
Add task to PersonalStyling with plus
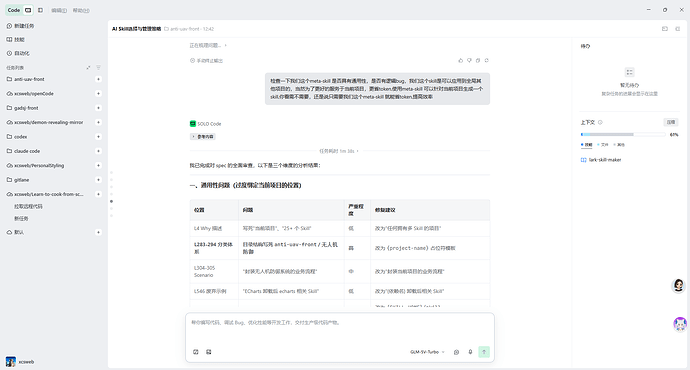pos(98,165)
